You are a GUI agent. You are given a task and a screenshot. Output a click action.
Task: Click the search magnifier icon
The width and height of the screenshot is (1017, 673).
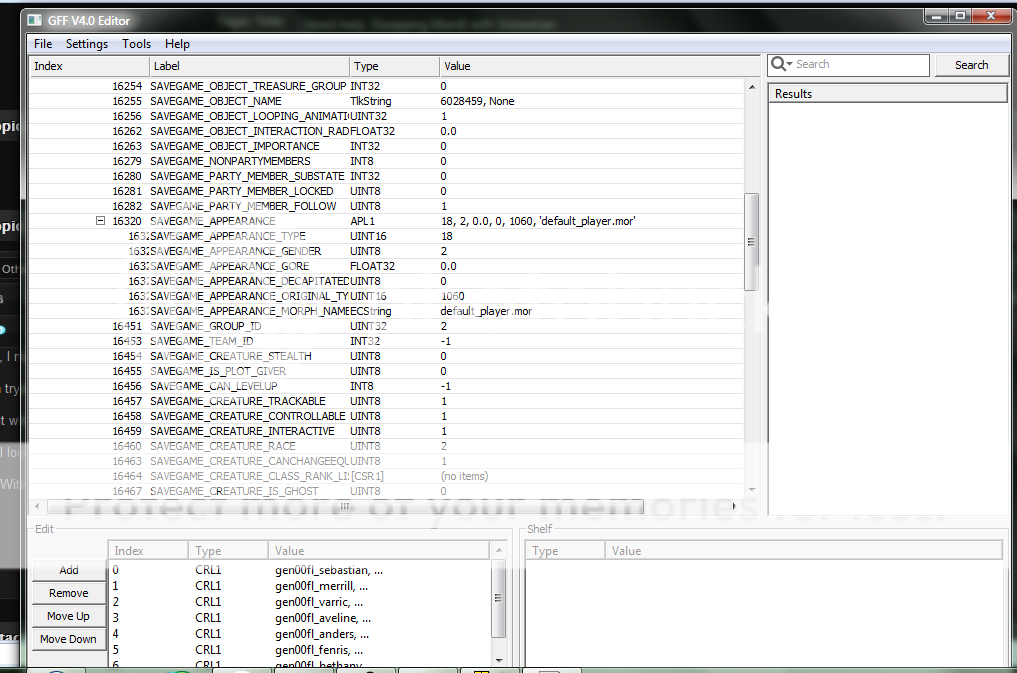coord(779,64)
